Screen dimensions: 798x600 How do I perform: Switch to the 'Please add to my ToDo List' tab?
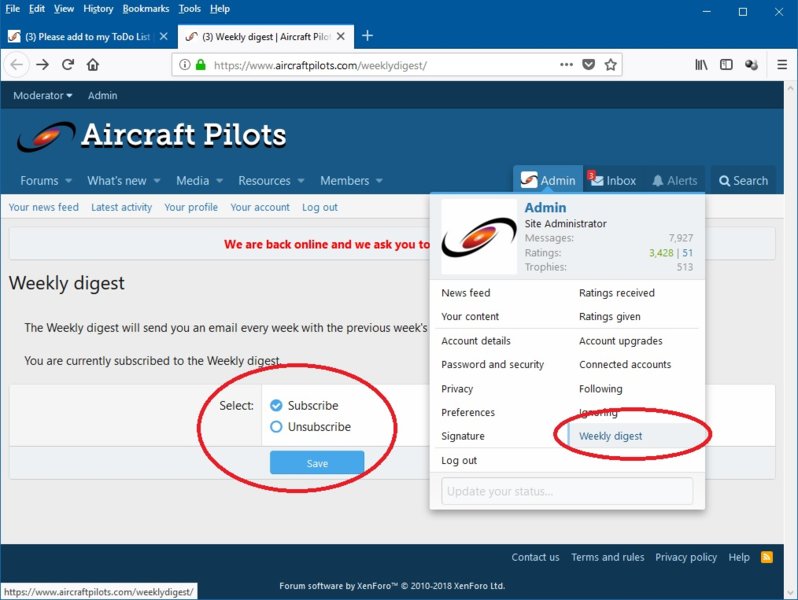[87, 37]
